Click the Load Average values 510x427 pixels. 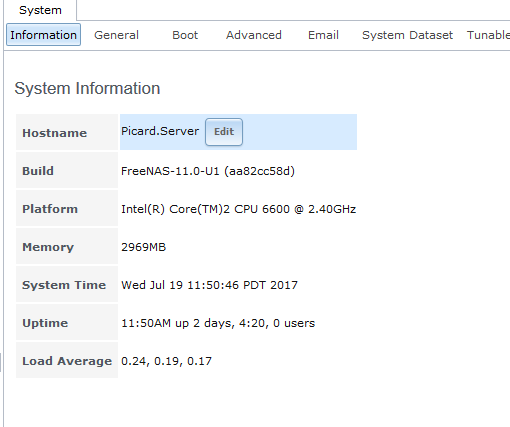pos(166,361)
